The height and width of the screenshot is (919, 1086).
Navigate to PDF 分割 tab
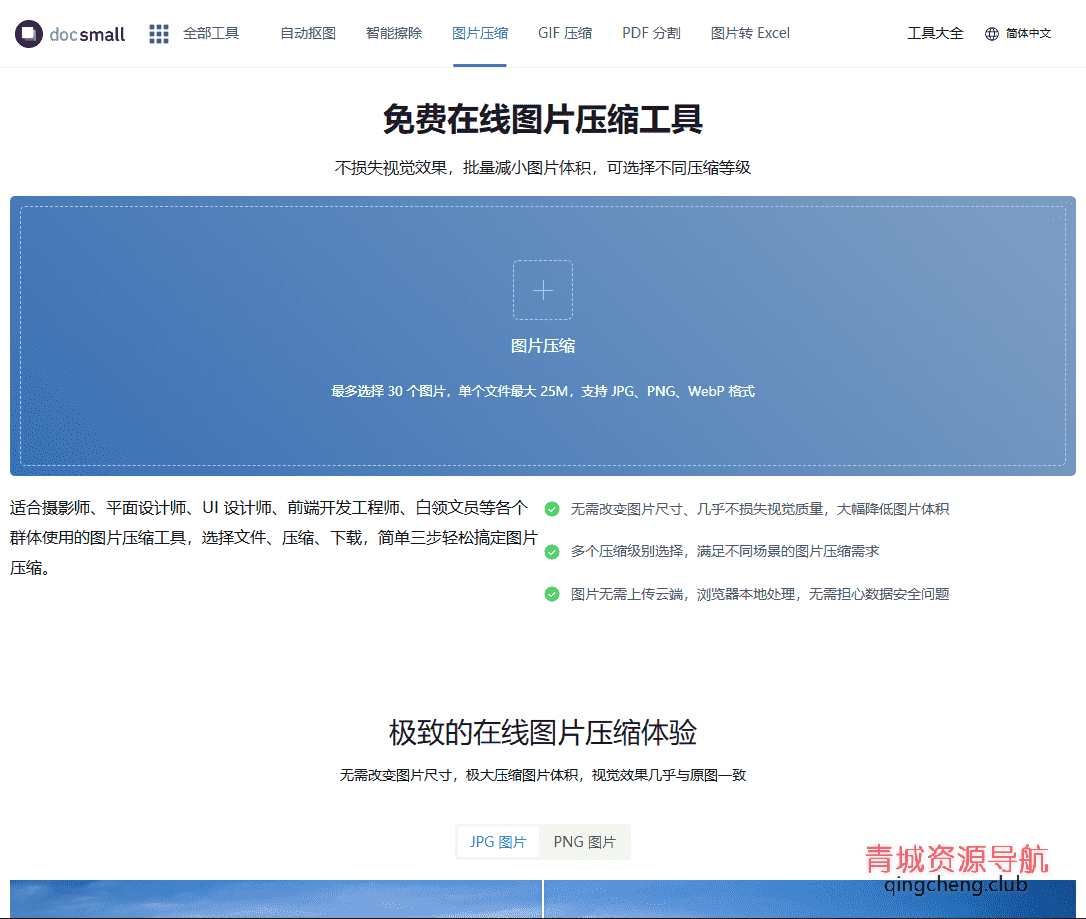[x=651, y=33]
